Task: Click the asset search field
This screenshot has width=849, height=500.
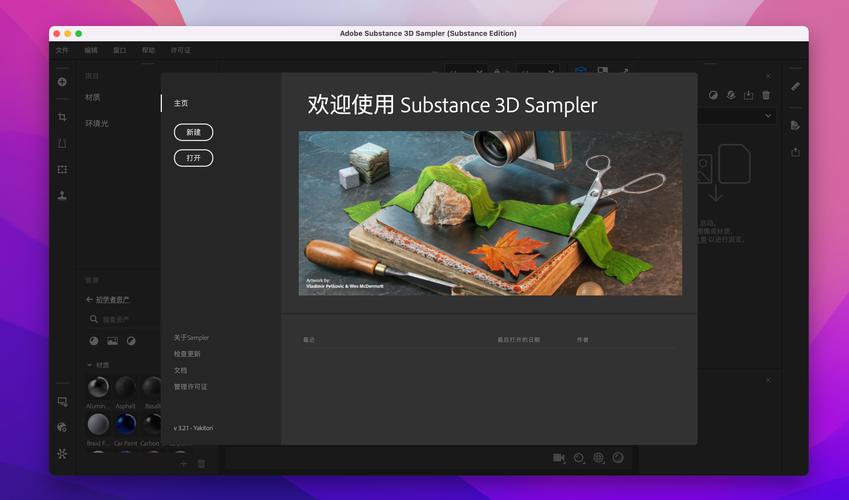Action: pos(125,319)
